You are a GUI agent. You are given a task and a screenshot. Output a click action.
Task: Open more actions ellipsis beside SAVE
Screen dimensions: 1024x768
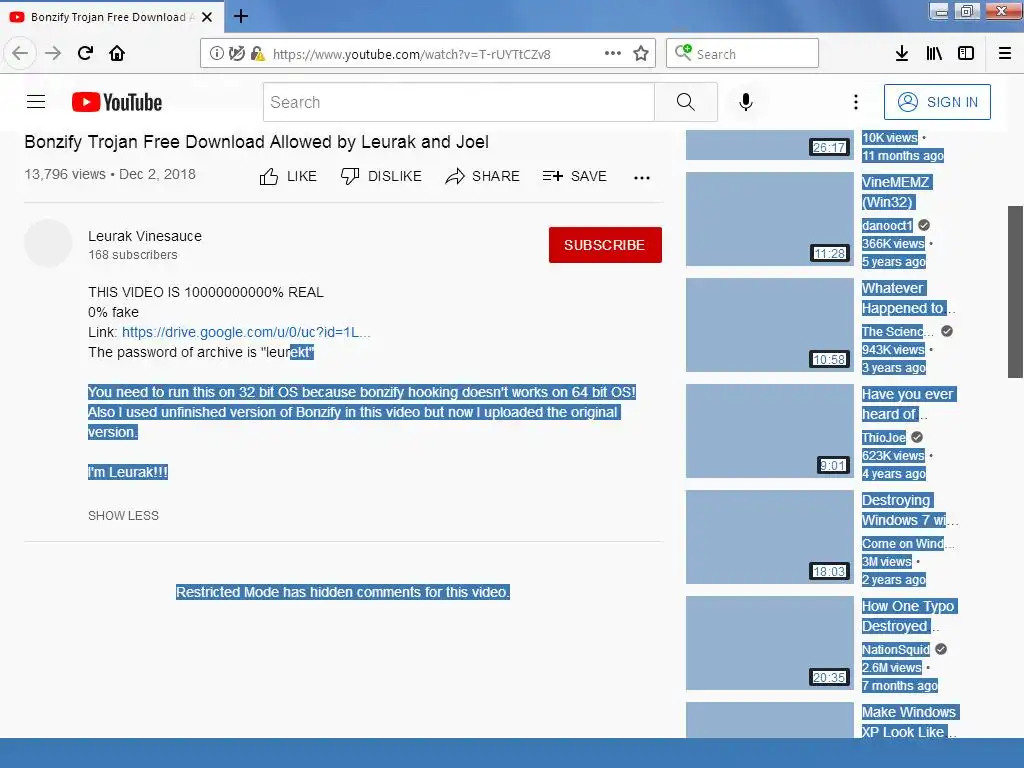642,178
